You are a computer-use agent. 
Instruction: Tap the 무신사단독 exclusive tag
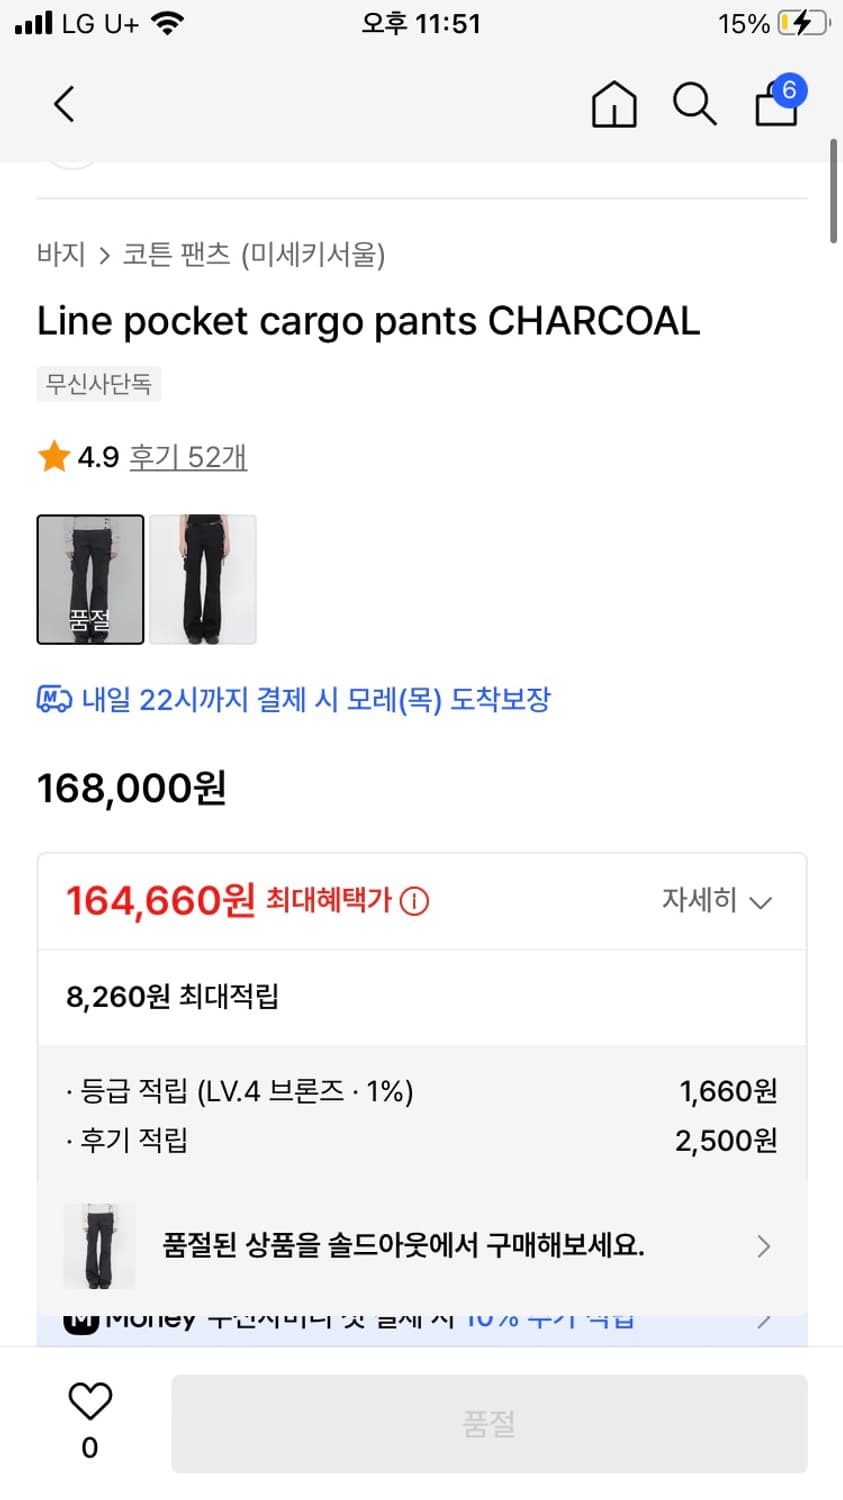(x=99, y=384)
